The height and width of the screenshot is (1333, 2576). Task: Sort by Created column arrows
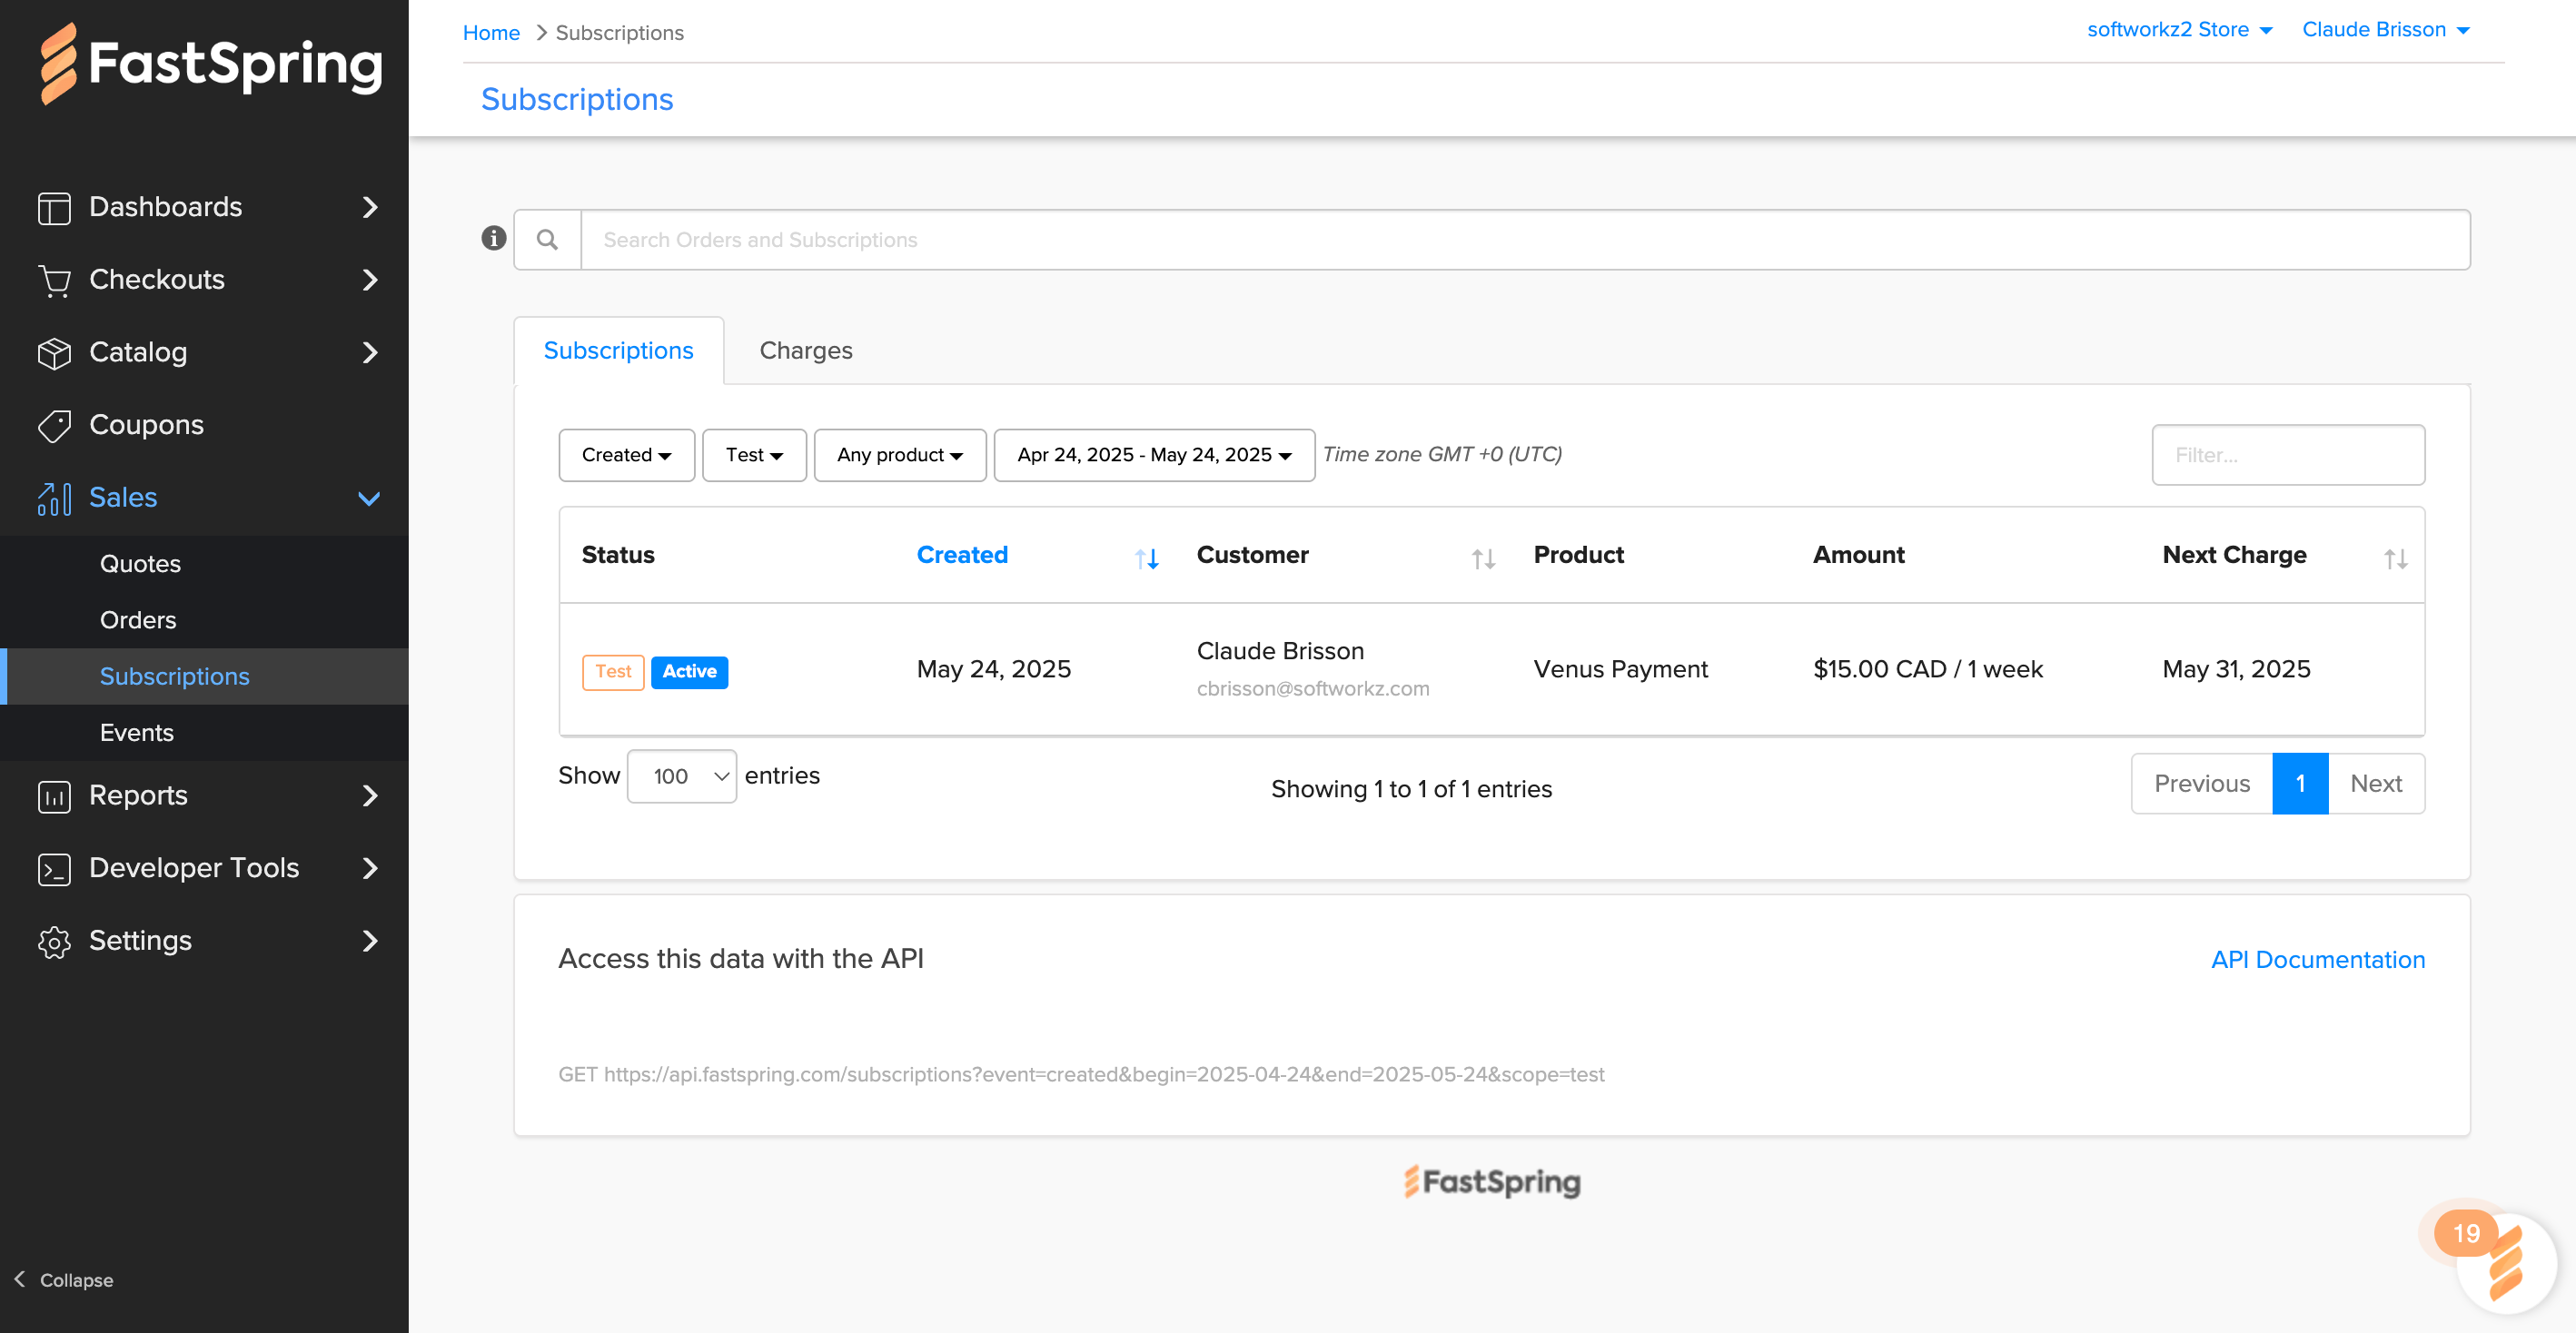pos(1146,559)
